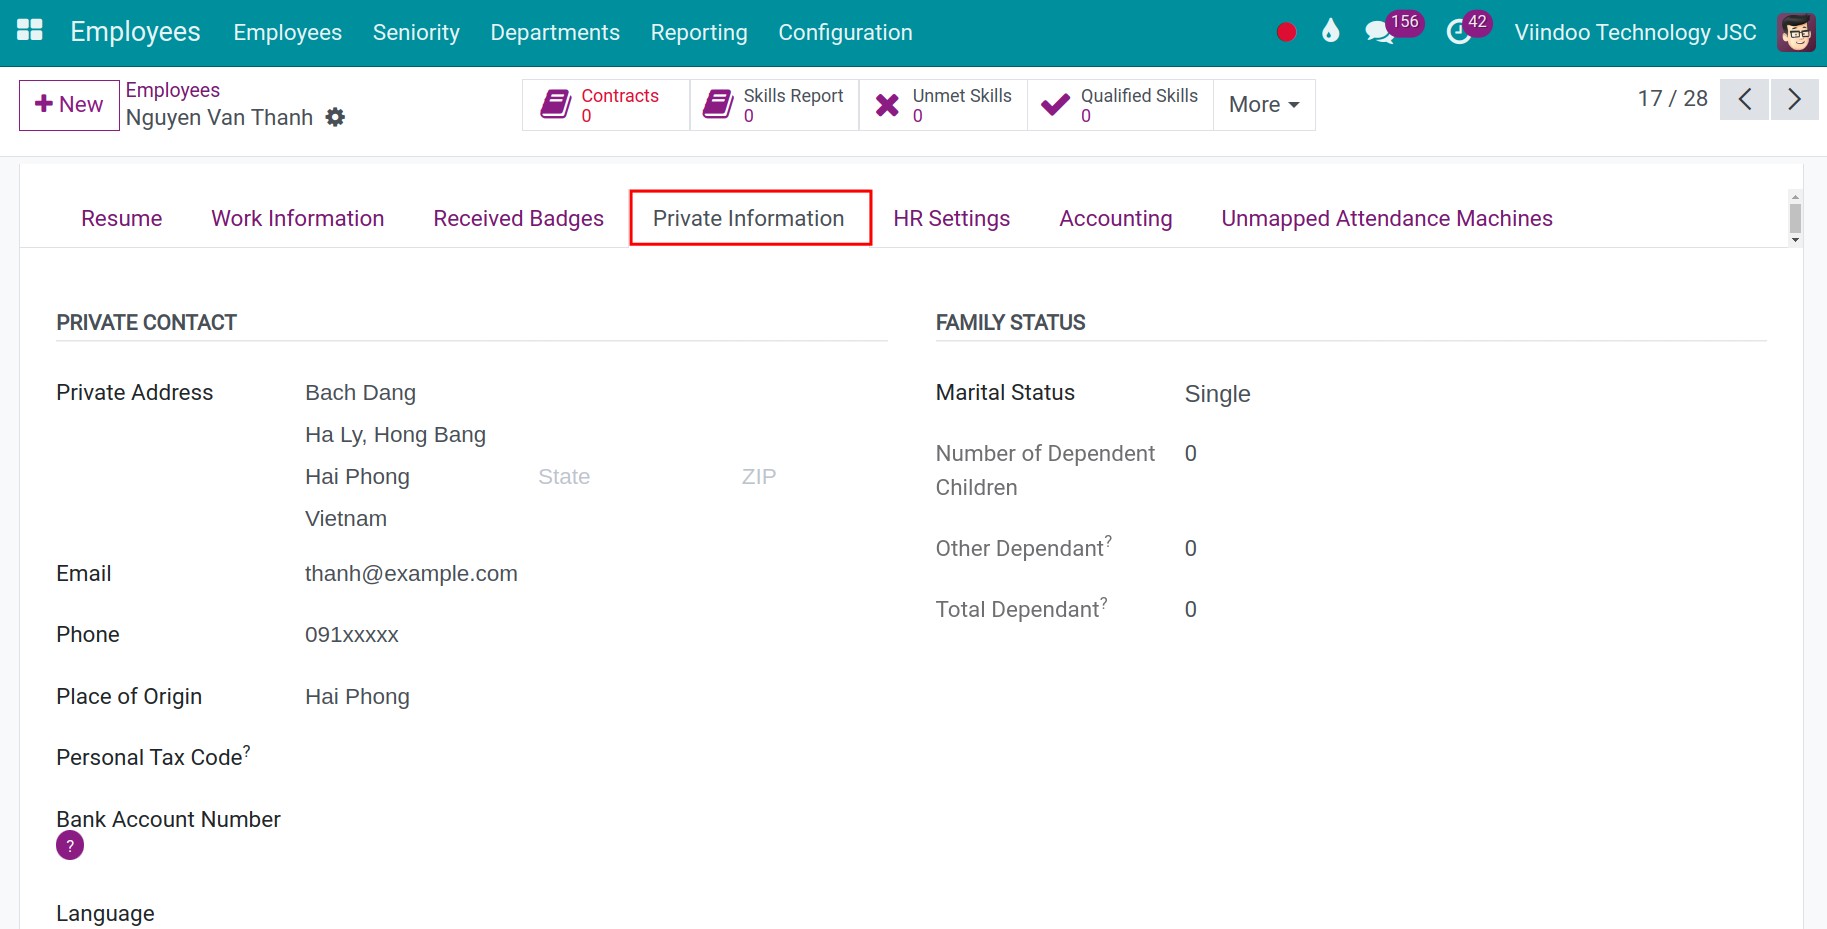Create a new employee with New button
Viewport: 1827px width, 929px height.
click(69, 105)
